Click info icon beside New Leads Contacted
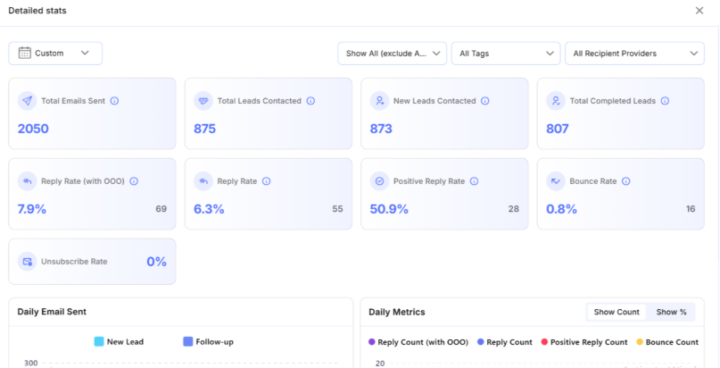 [x=485, y=101]
